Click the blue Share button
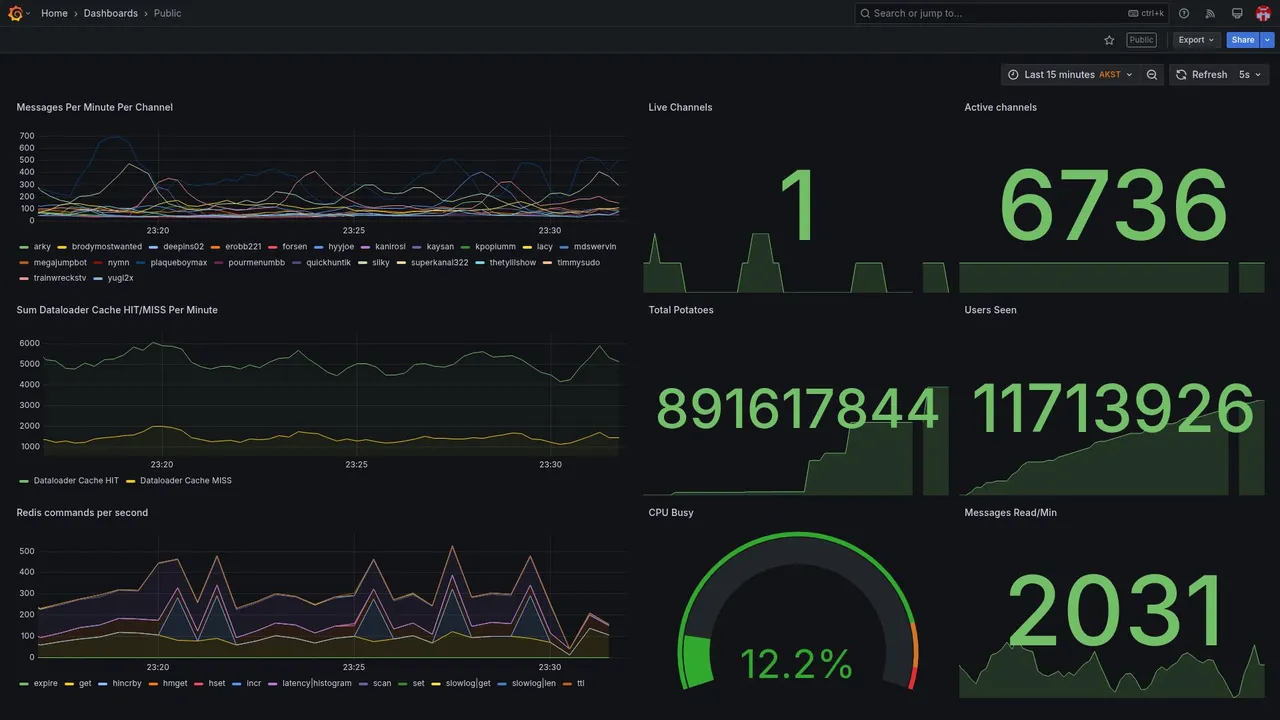This screenshot has height=720, width=1280. tap(1243, 40)
